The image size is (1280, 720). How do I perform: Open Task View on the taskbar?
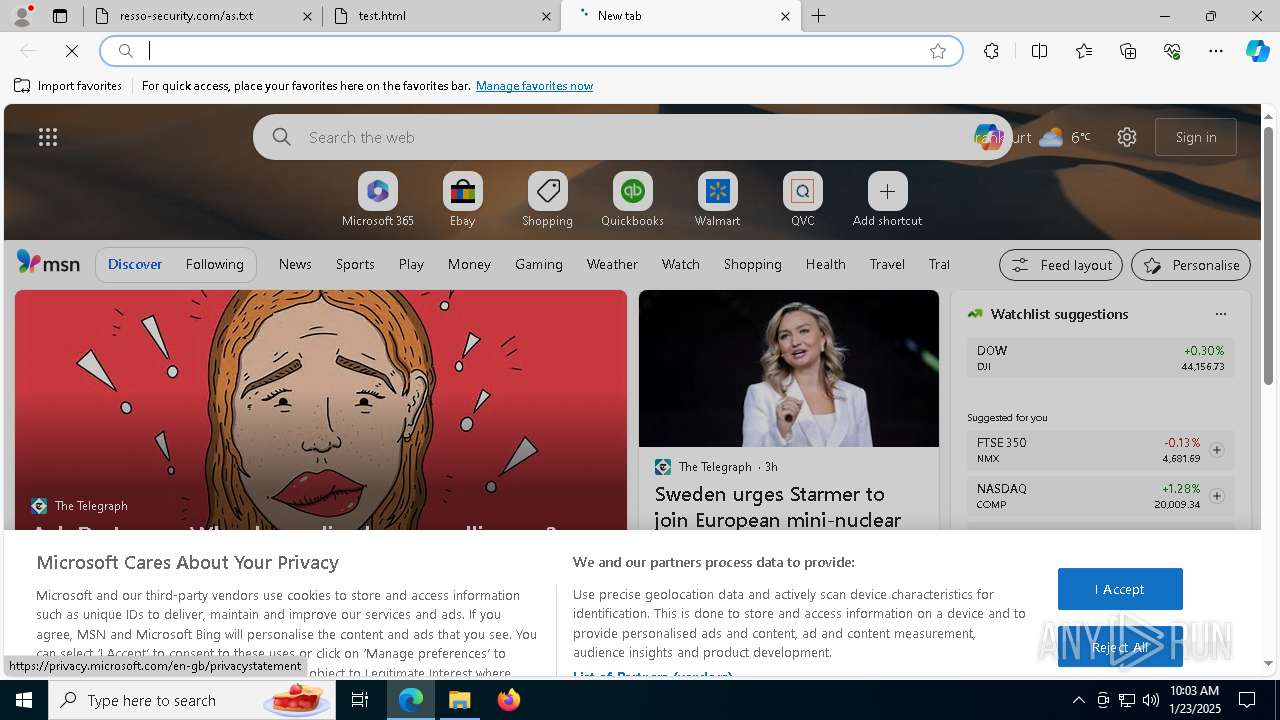pos(360,700)
